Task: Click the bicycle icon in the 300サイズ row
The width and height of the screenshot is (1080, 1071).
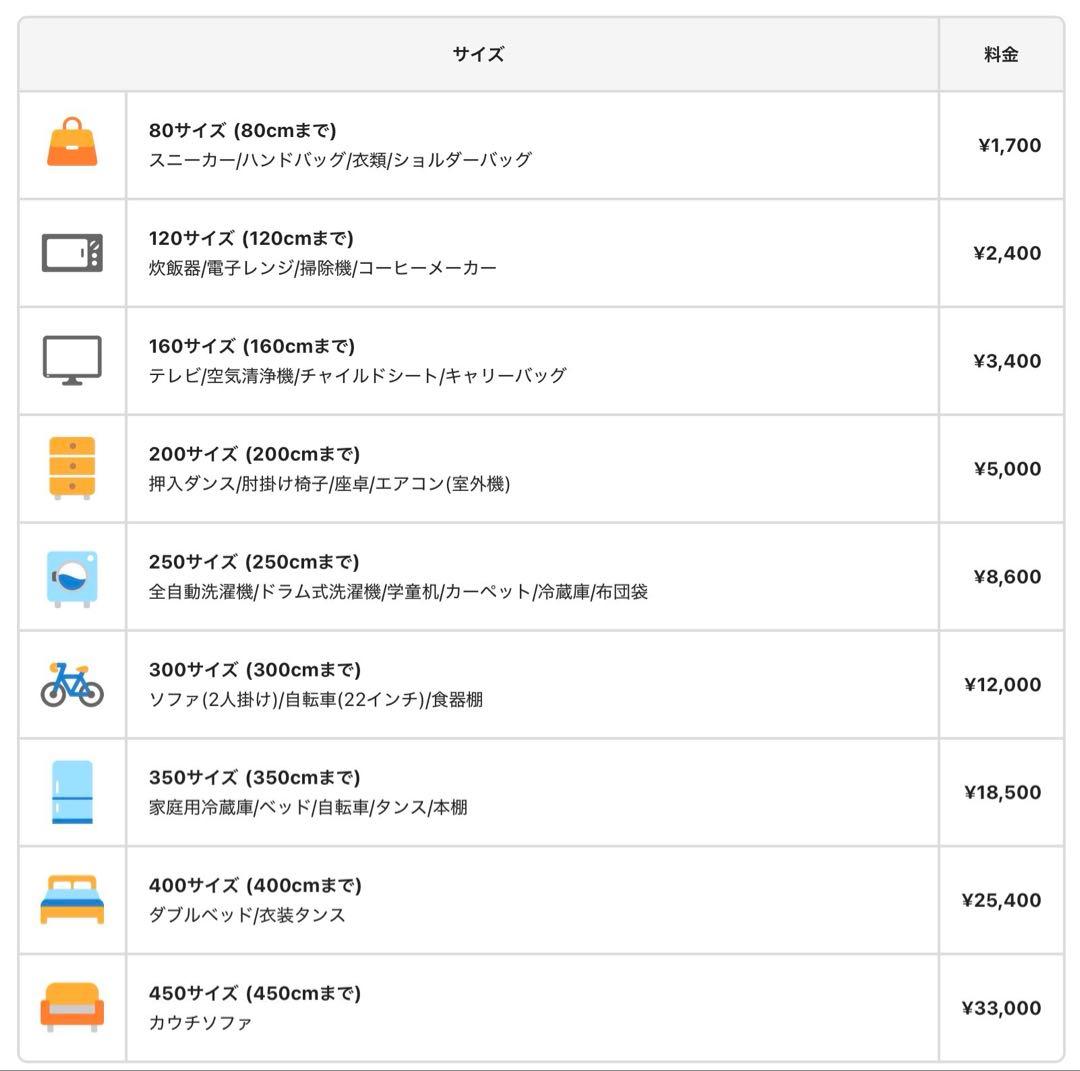Action: (70, 684)
